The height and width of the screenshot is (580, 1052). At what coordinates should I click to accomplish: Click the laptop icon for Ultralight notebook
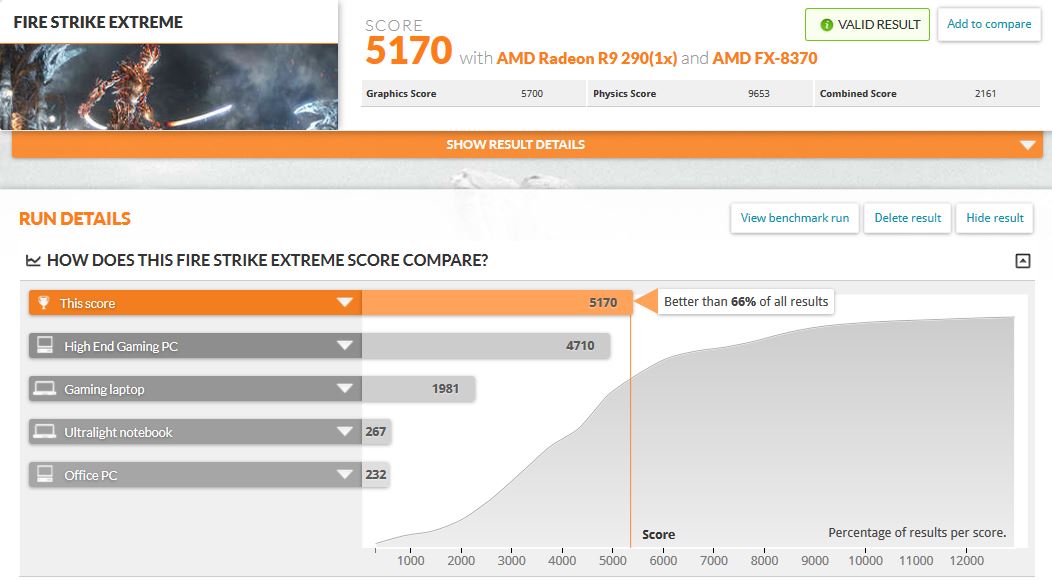45,432
